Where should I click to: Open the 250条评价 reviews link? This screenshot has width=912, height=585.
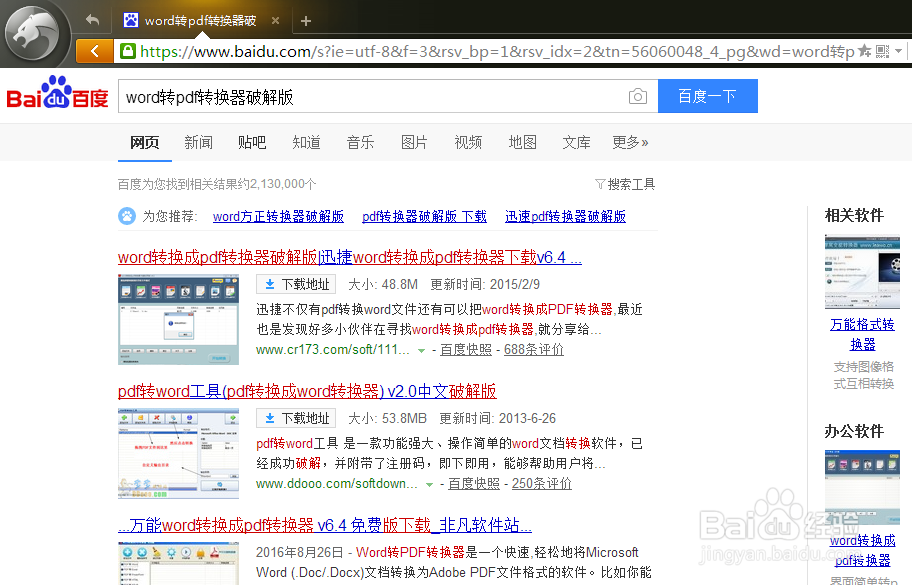click(x=542, y=484)
